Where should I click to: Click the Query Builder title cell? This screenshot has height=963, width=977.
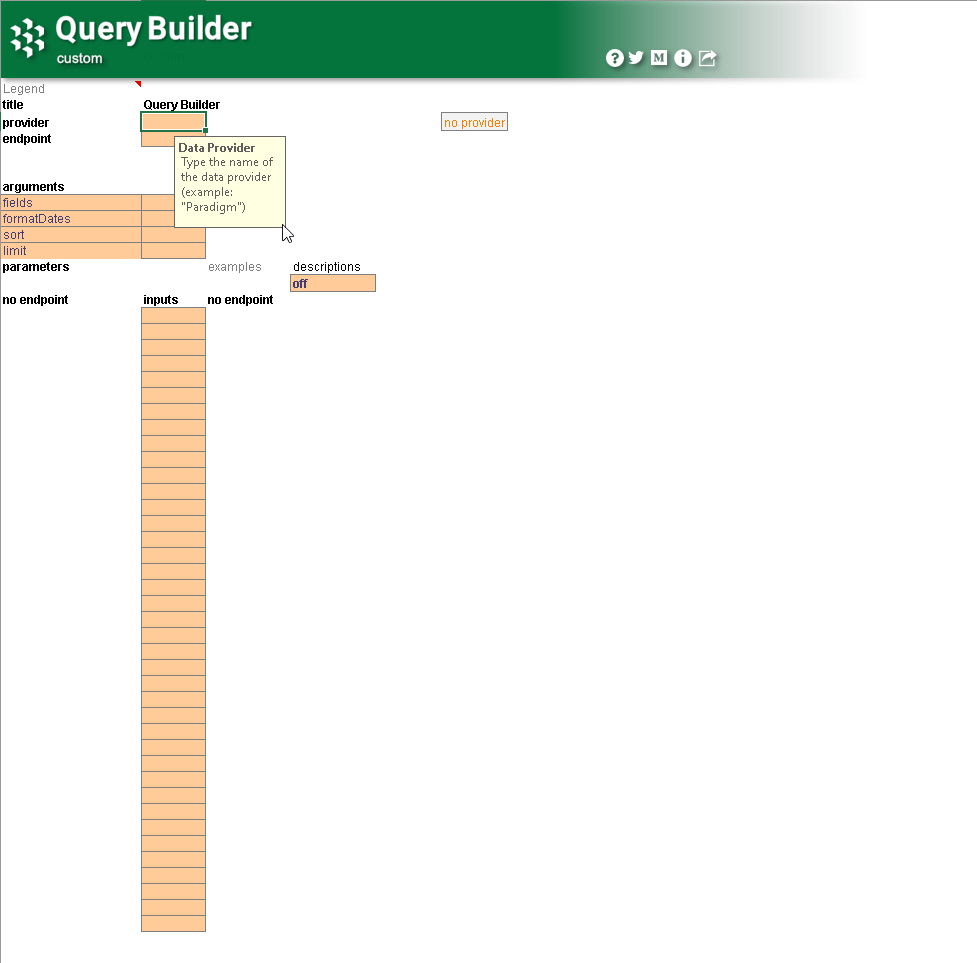coord(180,104)
